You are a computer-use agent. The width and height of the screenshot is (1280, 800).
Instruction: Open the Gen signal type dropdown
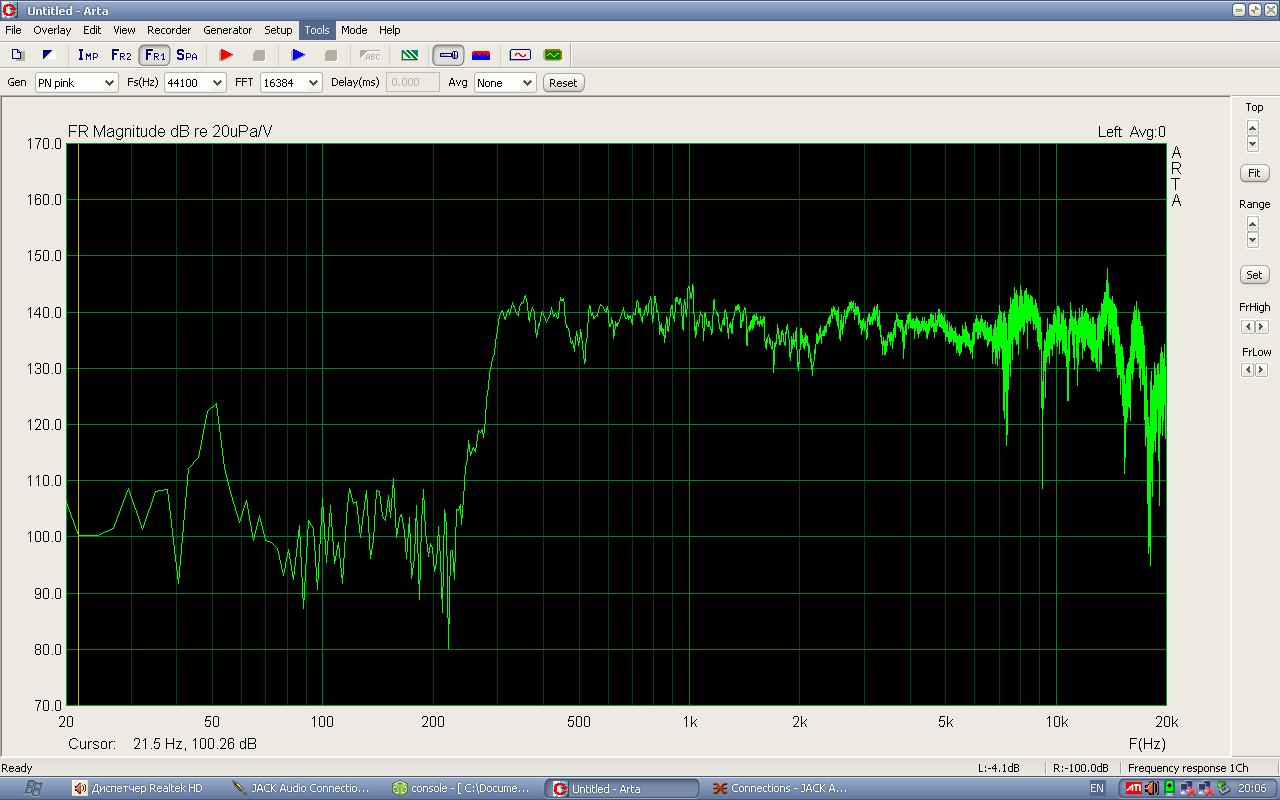click(77, 83)
